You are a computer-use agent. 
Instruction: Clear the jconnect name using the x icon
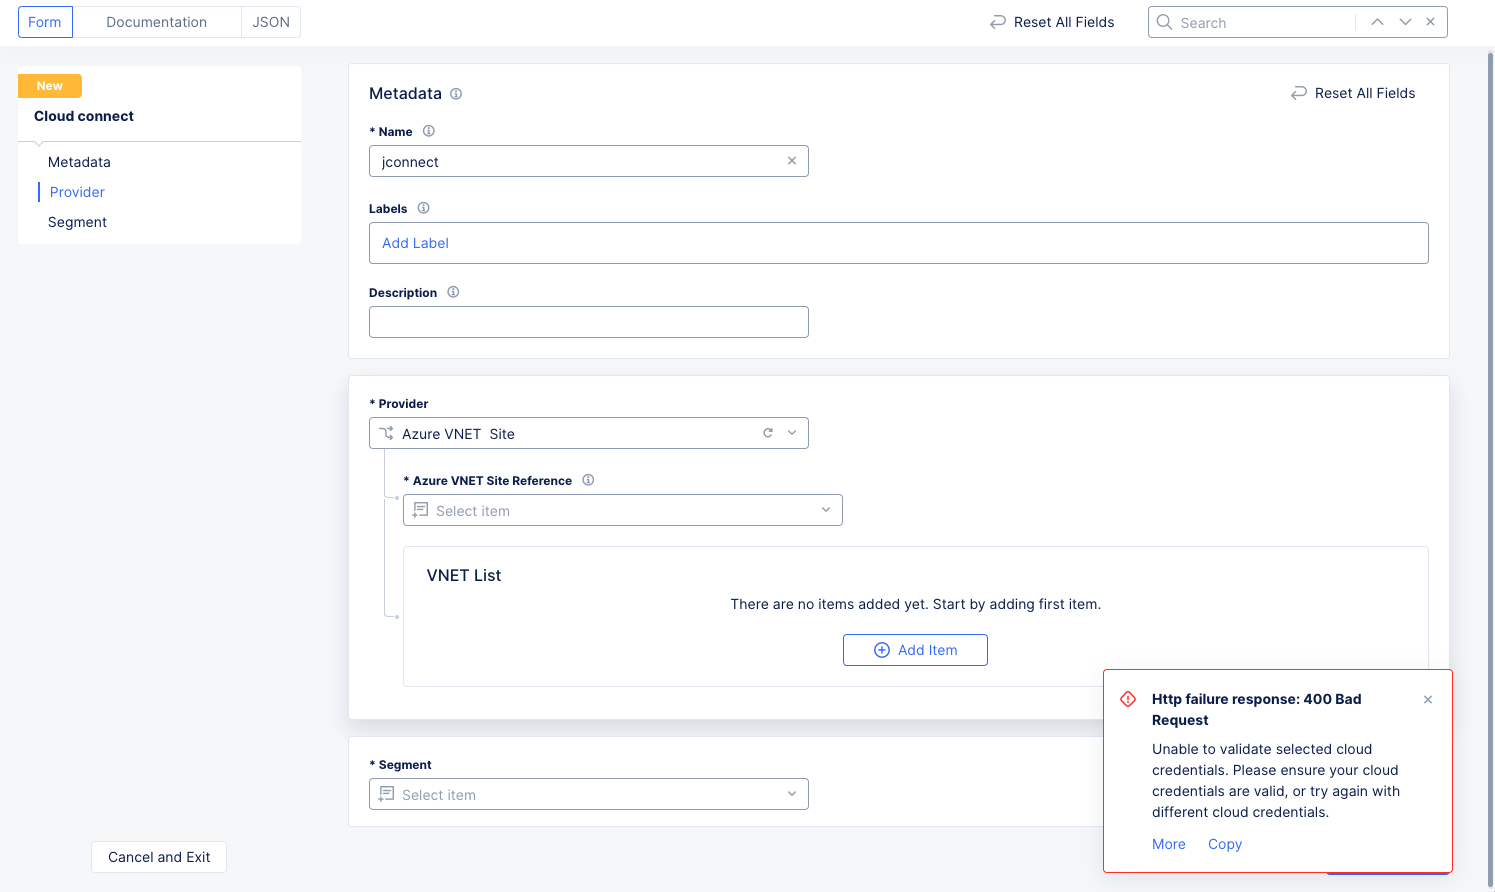[x=792, y=161]
